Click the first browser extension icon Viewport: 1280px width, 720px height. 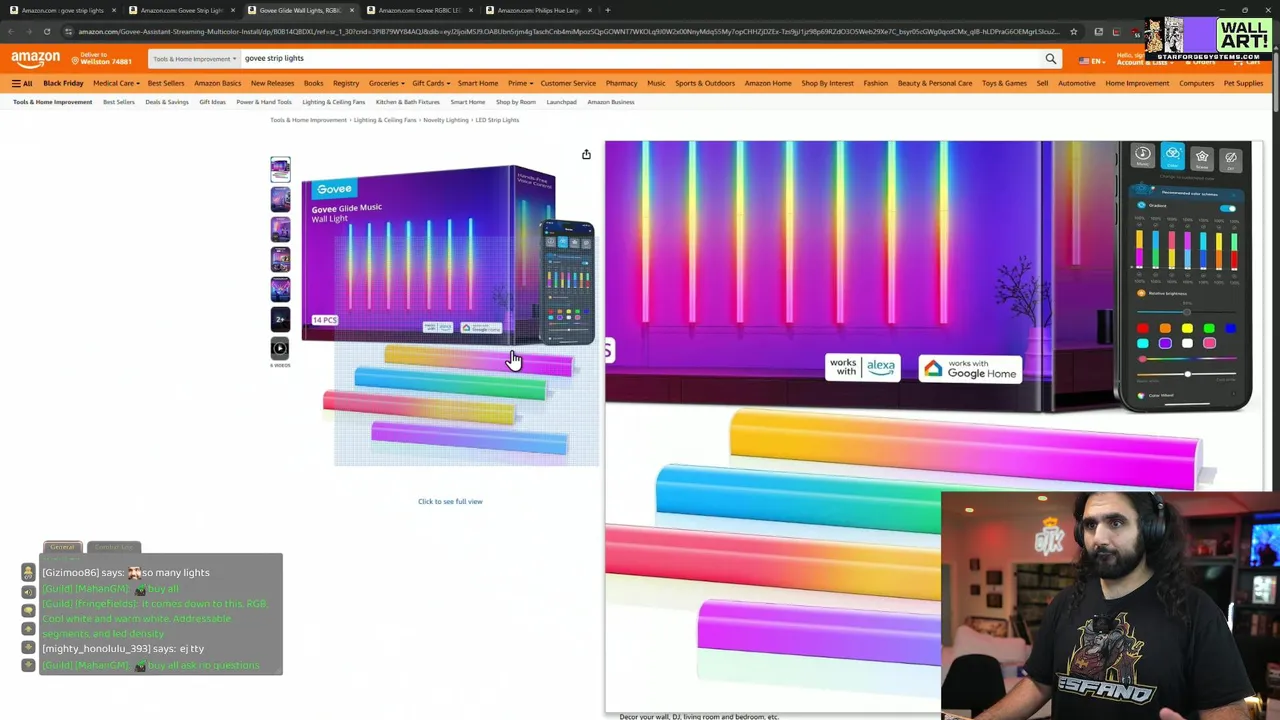(1098, 31)
